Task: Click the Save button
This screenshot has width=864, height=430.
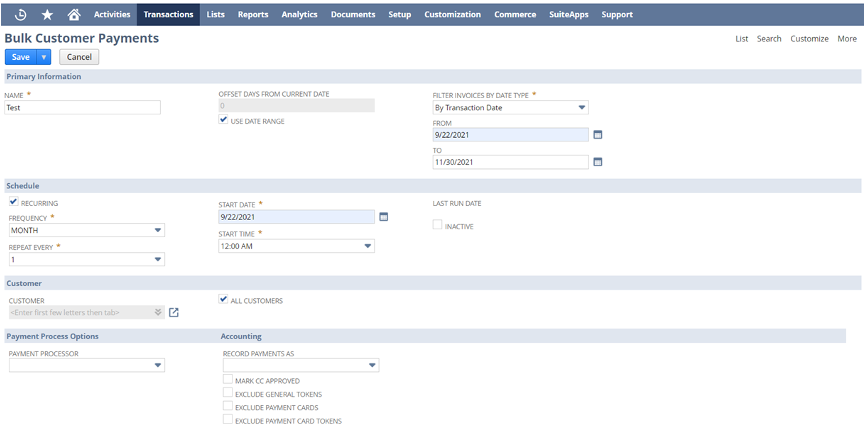Action: pyautogui.click(x=21, y=57)
